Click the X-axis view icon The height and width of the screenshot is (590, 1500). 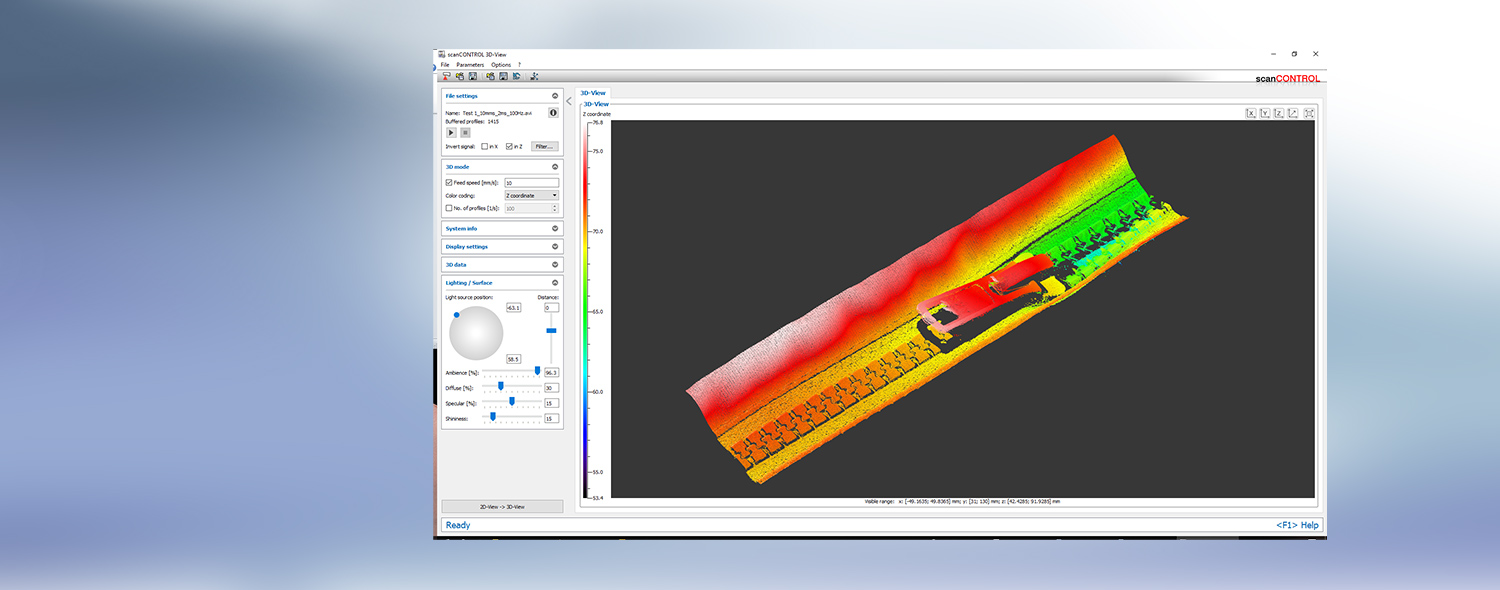click(x=1250, y=113)
